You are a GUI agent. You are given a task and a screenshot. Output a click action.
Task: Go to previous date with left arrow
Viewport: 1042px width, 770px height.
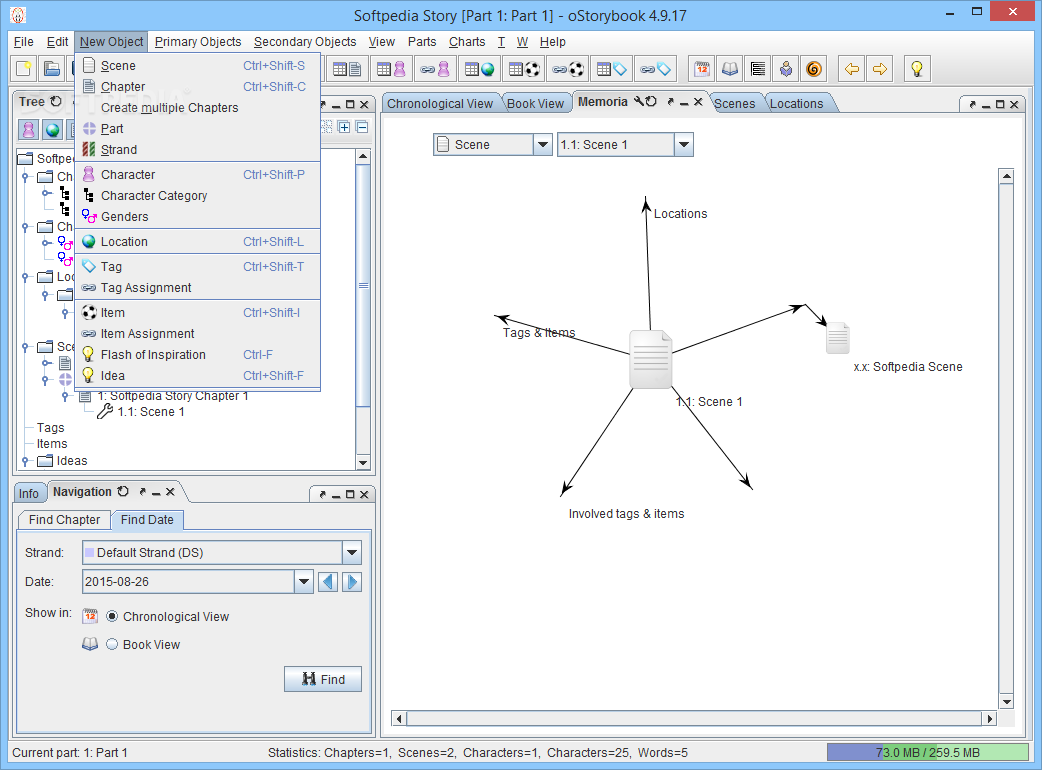pos(328,583)
